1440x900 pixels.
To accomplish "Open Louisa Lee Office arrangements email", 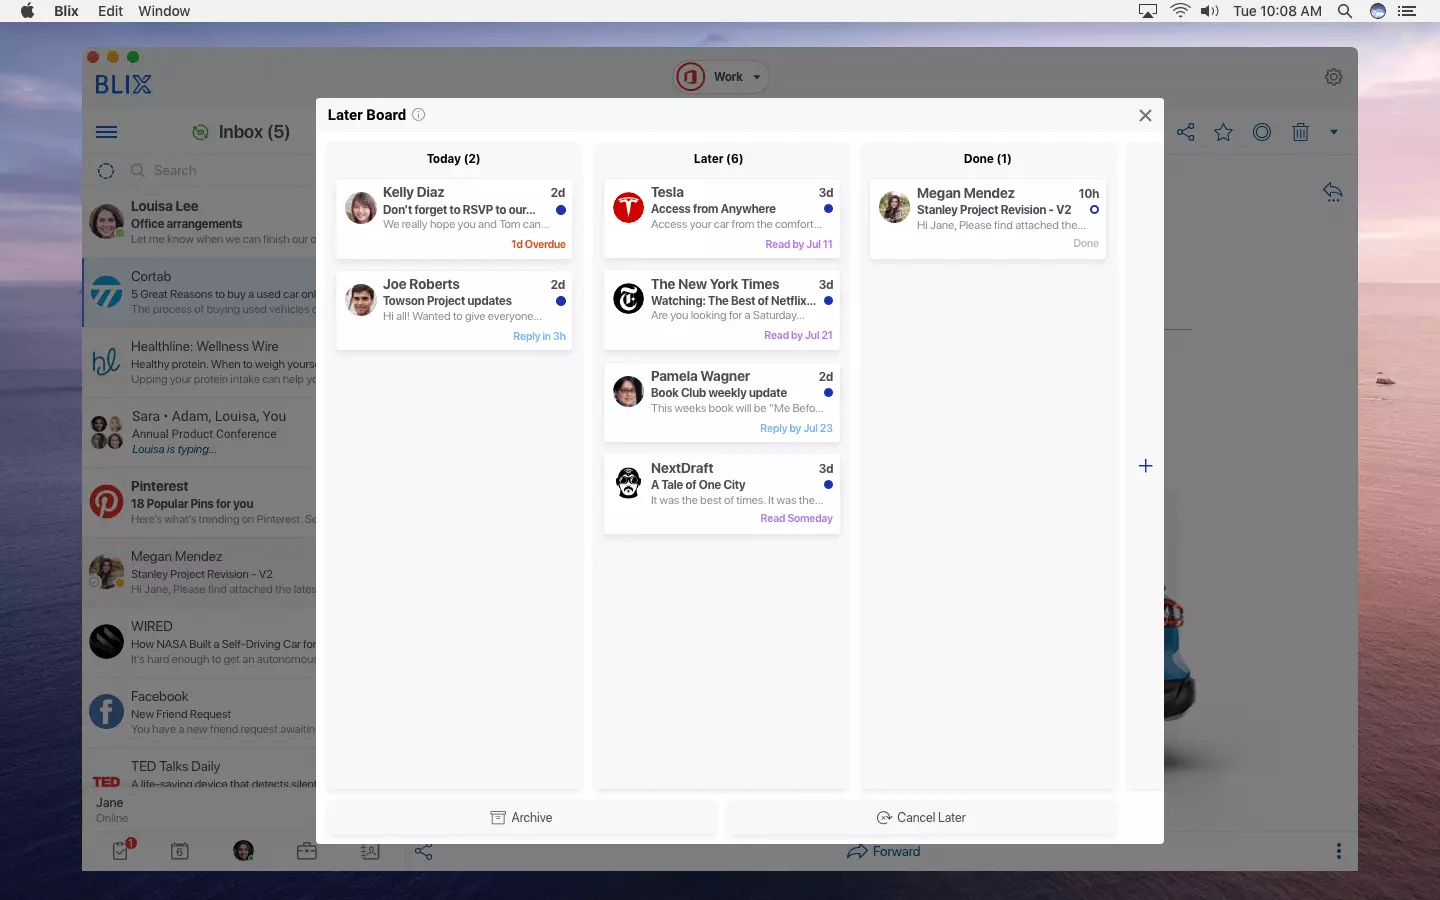I will (x=200, y=223).
